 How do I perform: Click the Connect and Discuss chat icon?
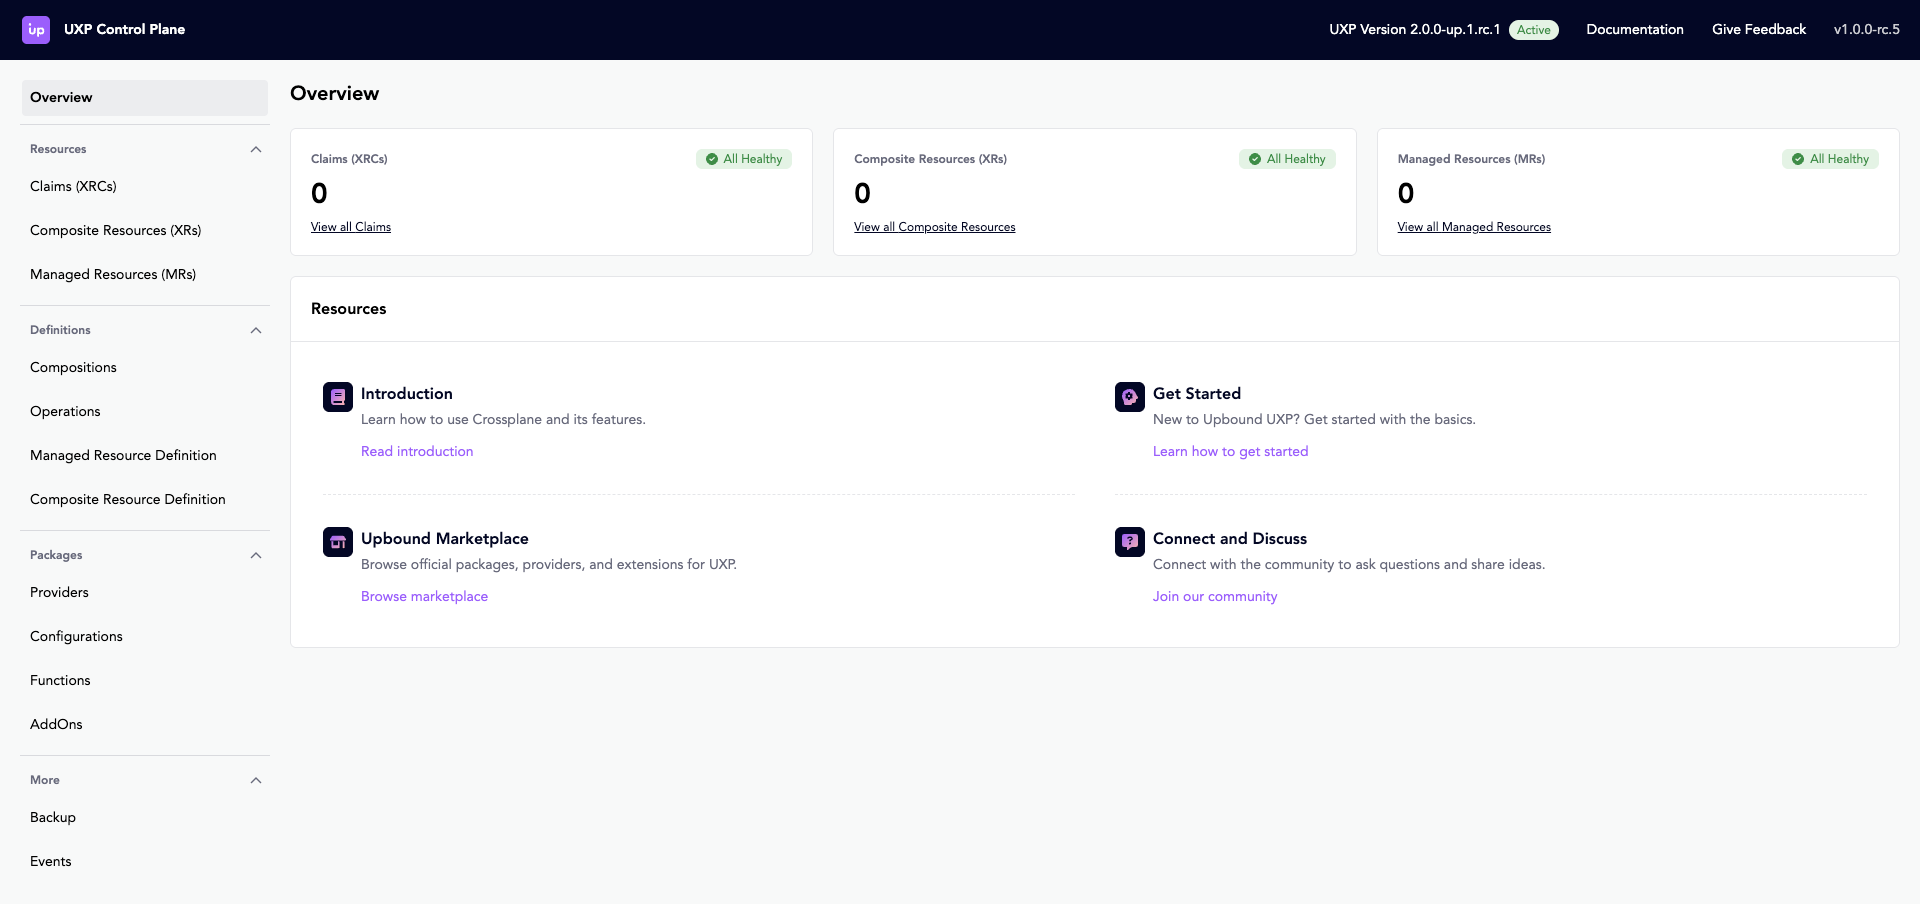(x=1129, y=542)
